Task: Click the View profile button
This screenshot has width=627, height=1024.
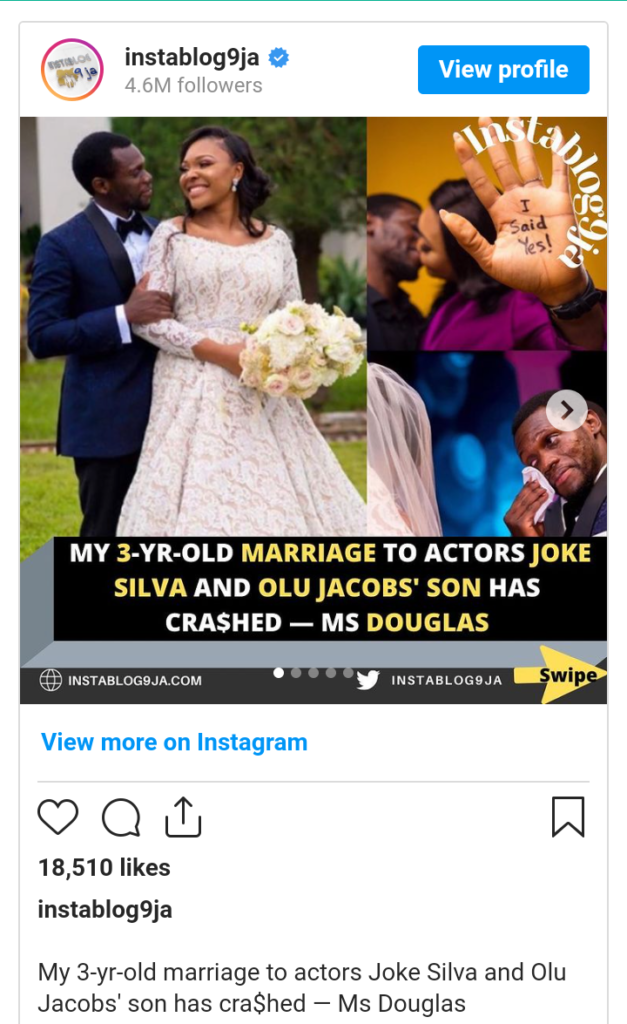Action: 504,69
